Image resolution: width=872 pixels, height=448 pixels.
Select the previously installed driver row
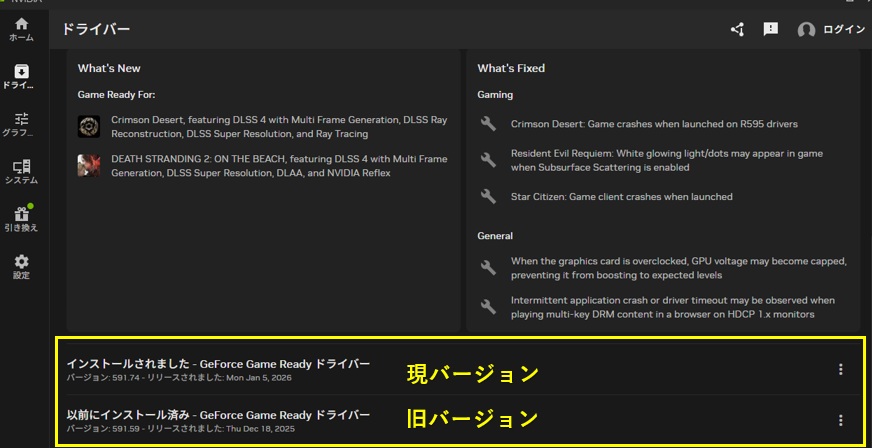218,420
